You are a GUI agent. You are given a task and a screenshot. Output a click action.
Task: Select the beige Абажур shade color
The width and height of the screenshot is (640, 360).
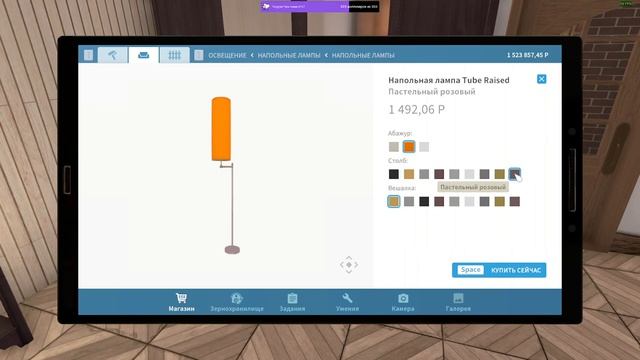coord(394,147)
